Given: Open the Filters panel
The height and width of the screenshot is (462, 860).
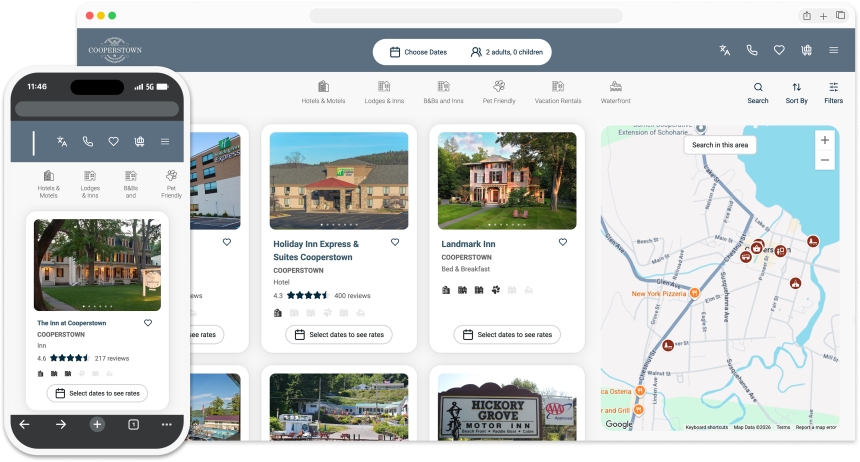Looking at the screenshot, I should tap(834, 93).
